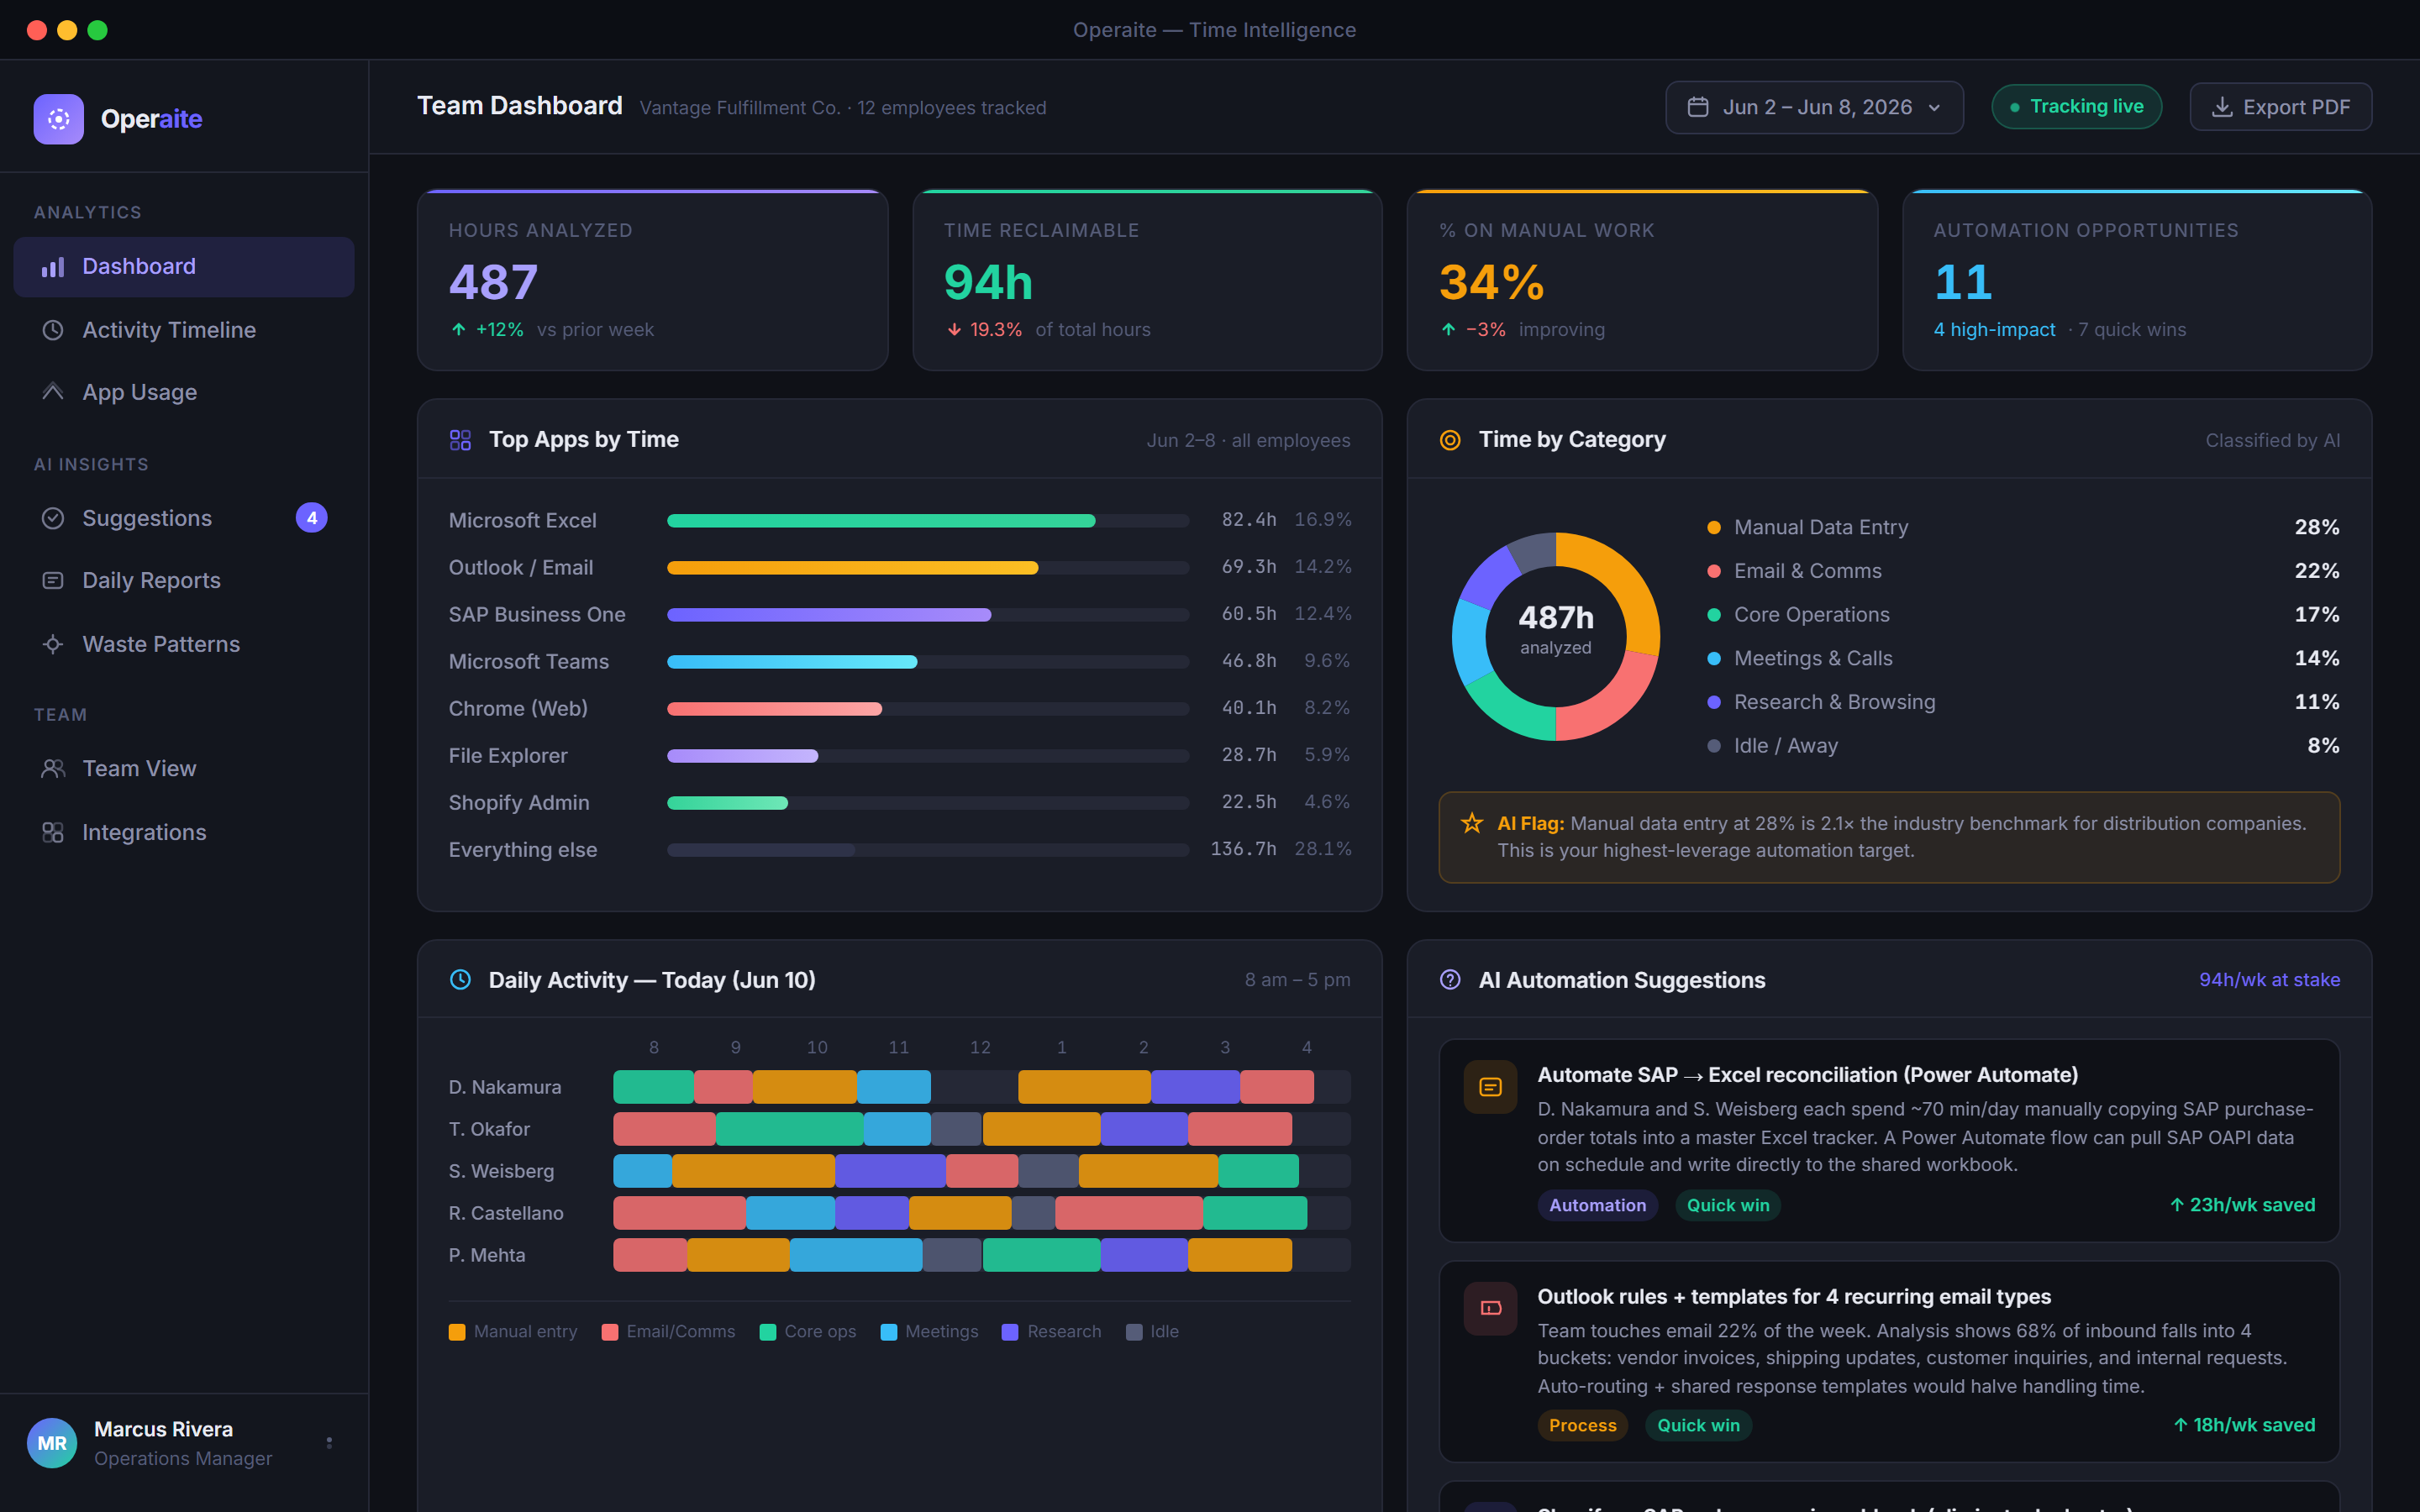This screenshot has height=1512, width=2420.
Task: Open the Jun 2 – Jun 8 date range dropdown
Action: pyautogui.click(x=1814, y=107)
